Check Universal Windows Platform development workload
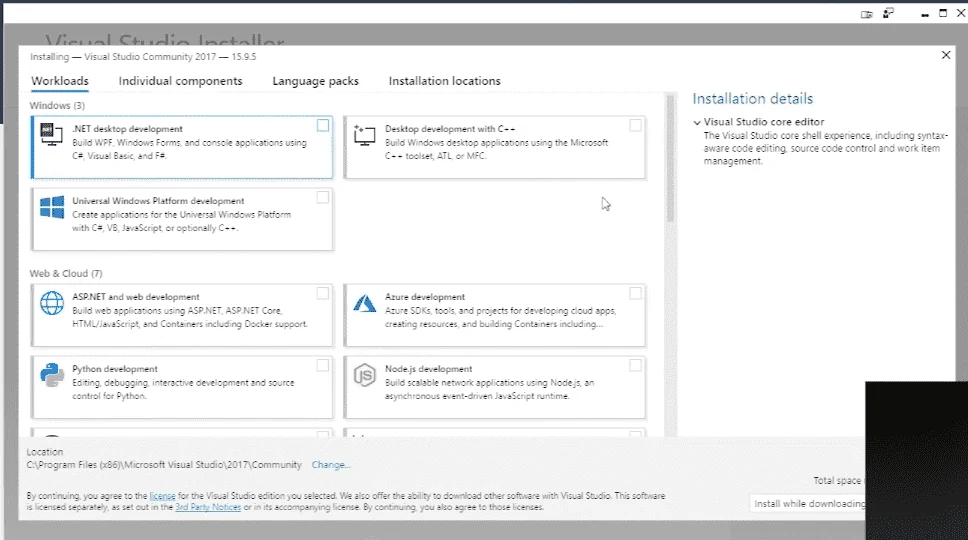 tap(323, 197)
